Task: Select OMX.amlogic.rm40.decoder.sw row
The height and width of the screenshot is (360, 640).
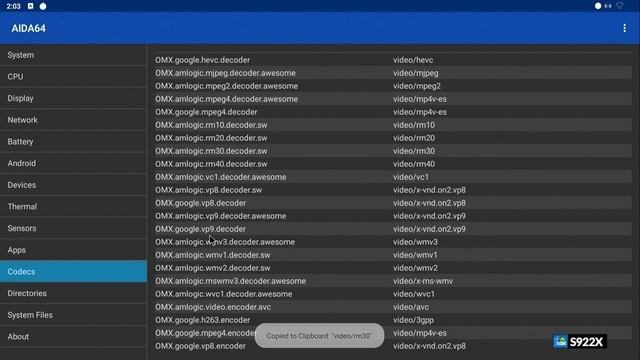Action: pyautogui.click(x=393, y=164)
